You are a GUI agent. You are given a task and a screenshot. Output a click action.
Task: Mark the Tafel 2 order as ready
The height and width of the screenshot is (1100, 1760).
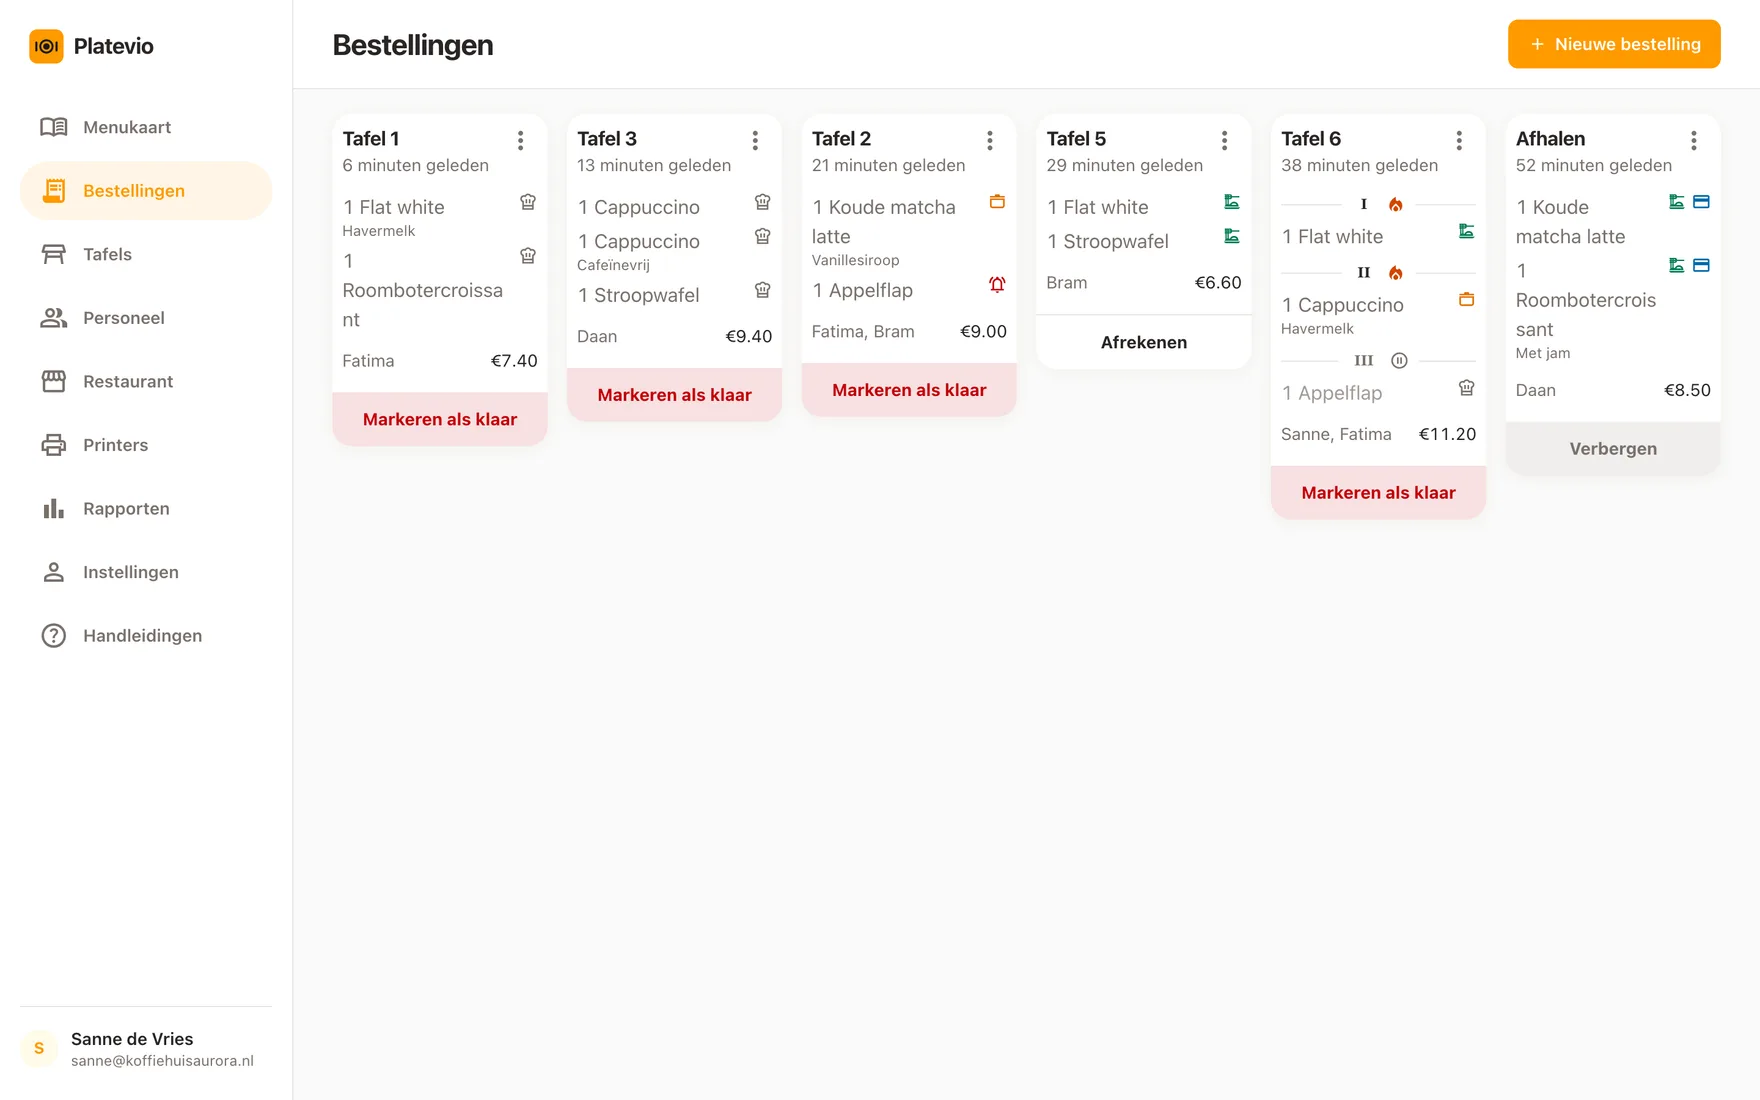point(909,390)
